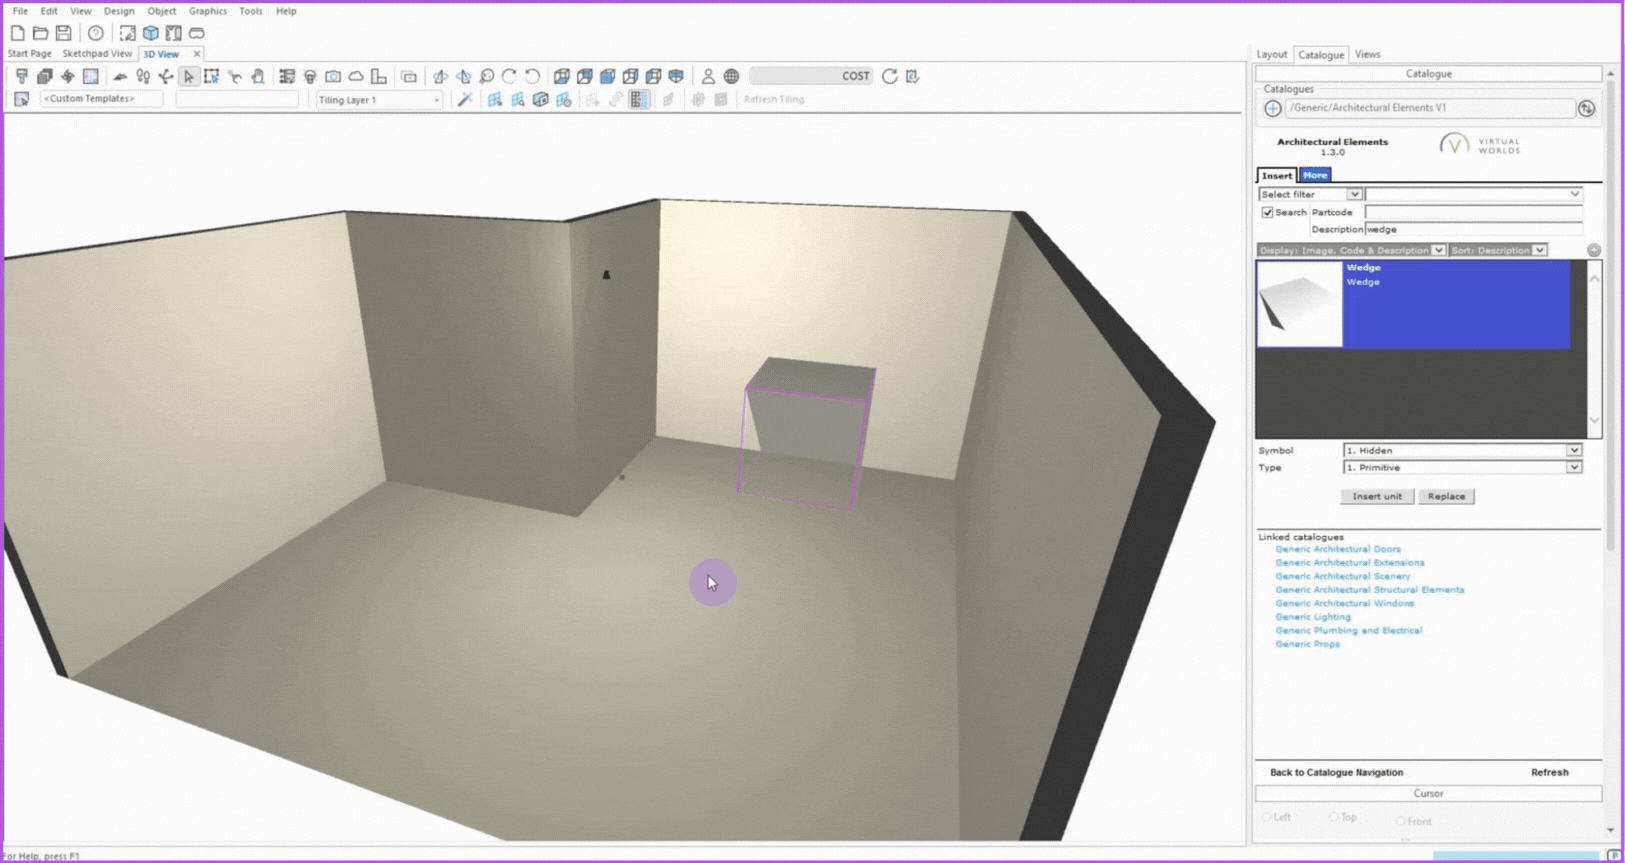Click the magic wand tiling icon
Viewport: 1625px width, 863px height.
pos(465,99)
